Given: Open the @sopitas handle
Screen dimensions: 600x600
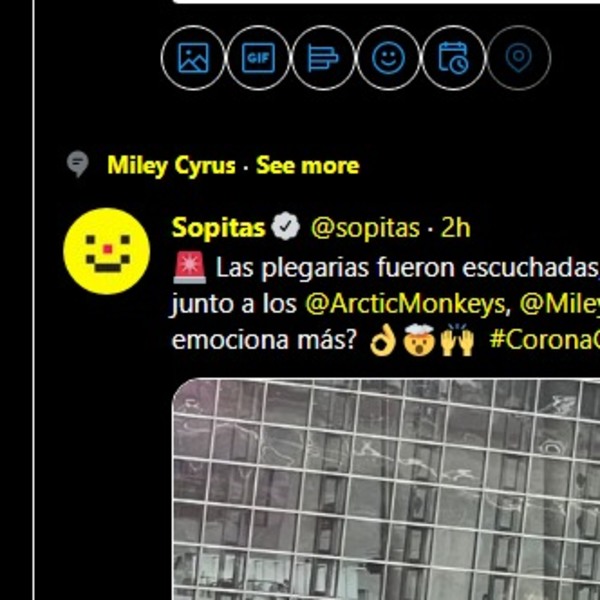Looking at the screenshot, I should (365, 228).
